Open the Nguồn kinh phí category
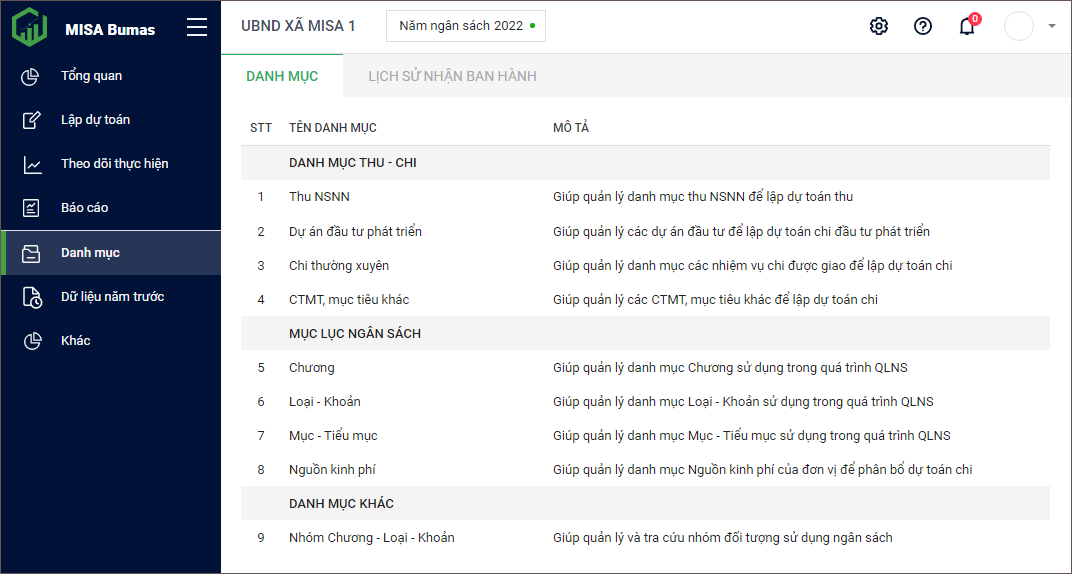 point(332,470)
